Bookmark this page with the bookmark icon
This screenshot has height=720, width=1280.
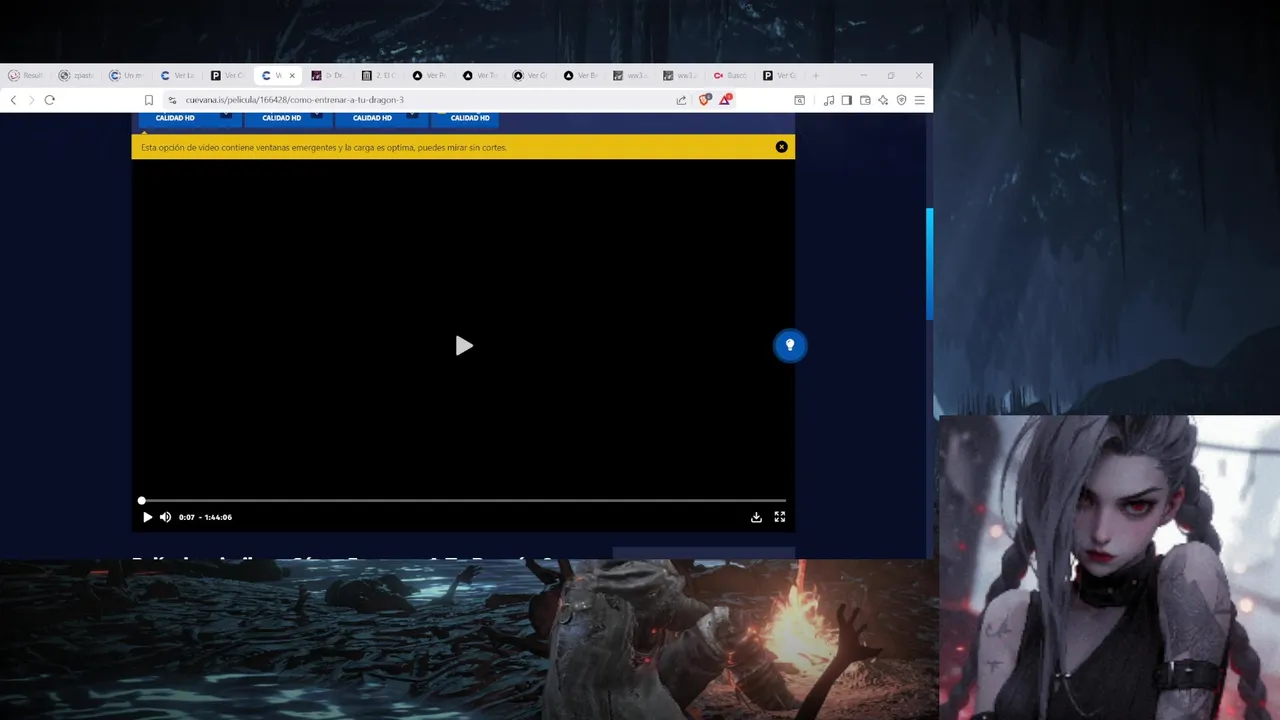(x=149, y=100)
